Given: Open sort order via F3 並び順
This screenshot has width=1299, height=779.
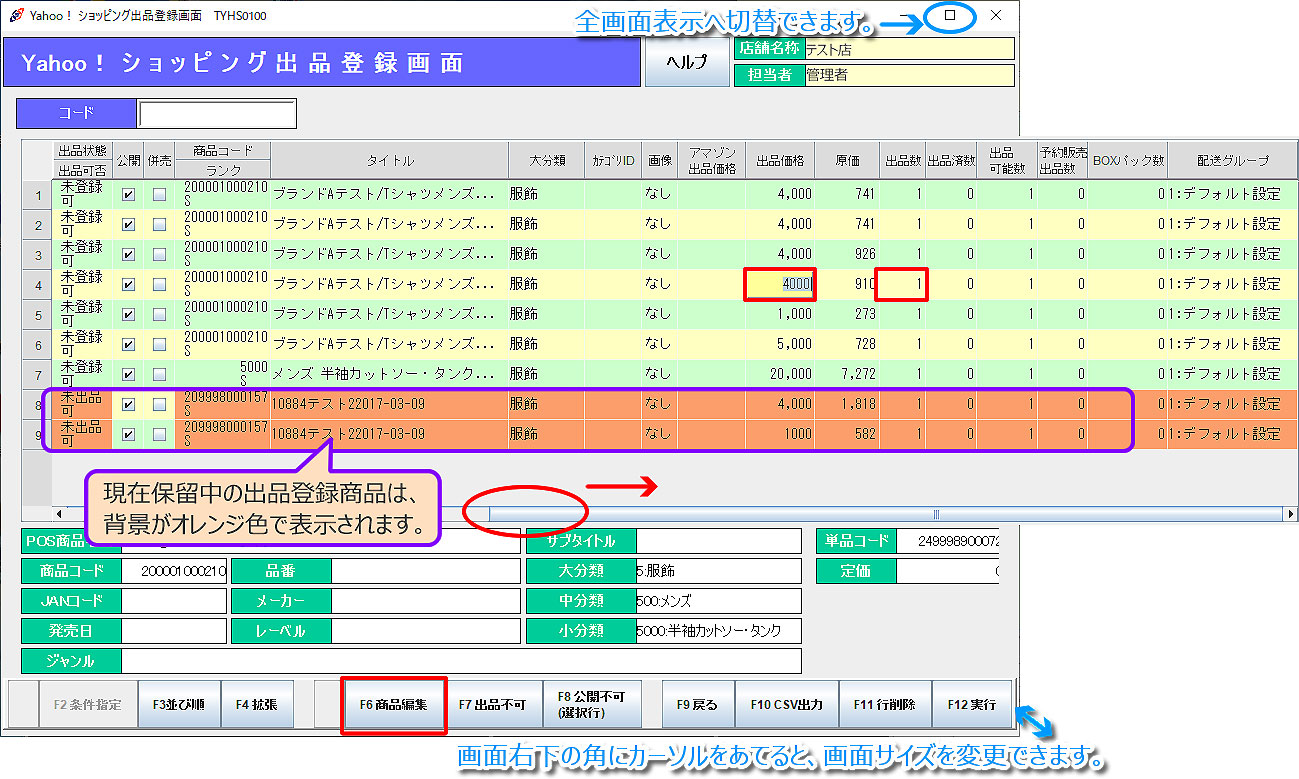Looking at the screenshot, I should [x=179, y=705].
